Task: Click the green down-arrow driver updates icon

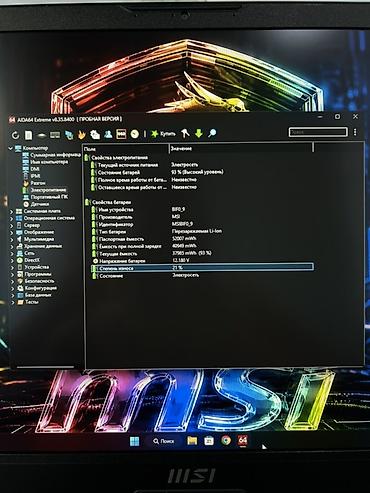Action: [199, 134]
